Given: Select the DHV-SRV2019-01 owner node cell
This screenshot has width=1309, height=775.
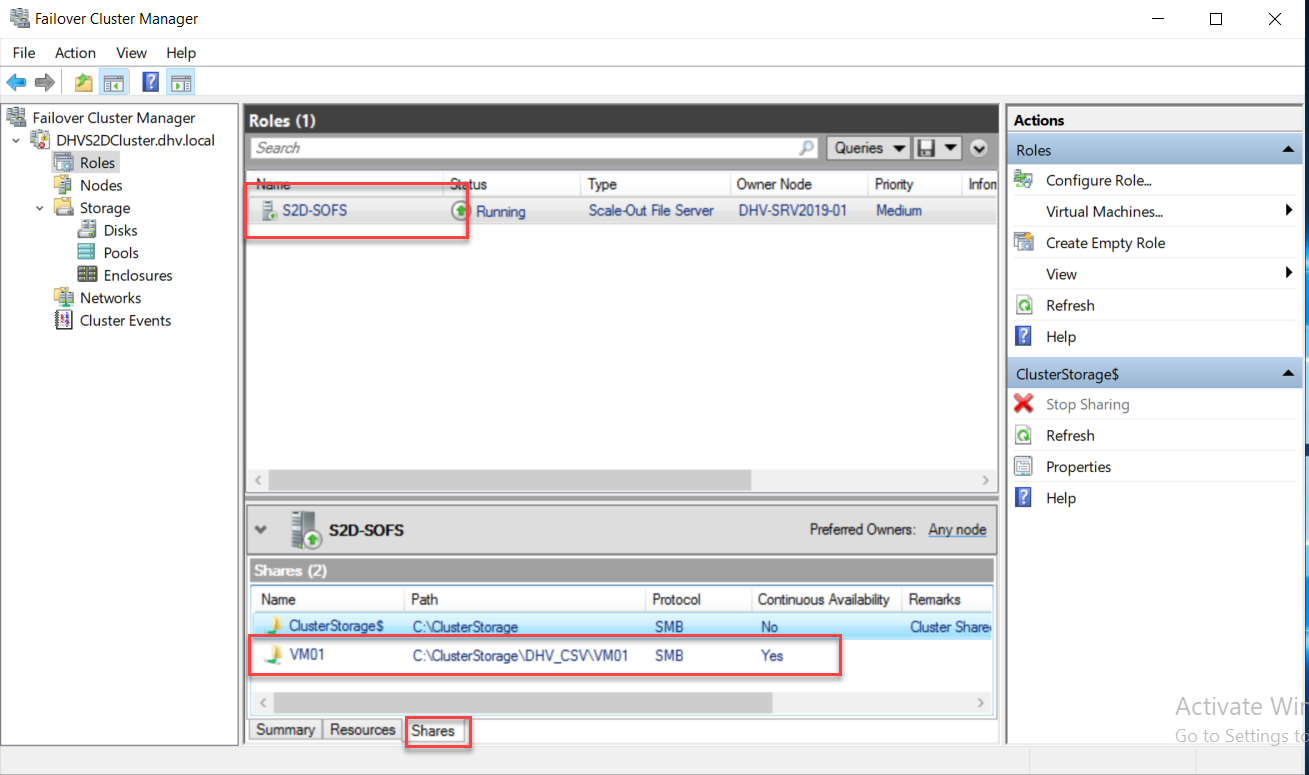Looking at the screenshot, I should pos(793,211).
